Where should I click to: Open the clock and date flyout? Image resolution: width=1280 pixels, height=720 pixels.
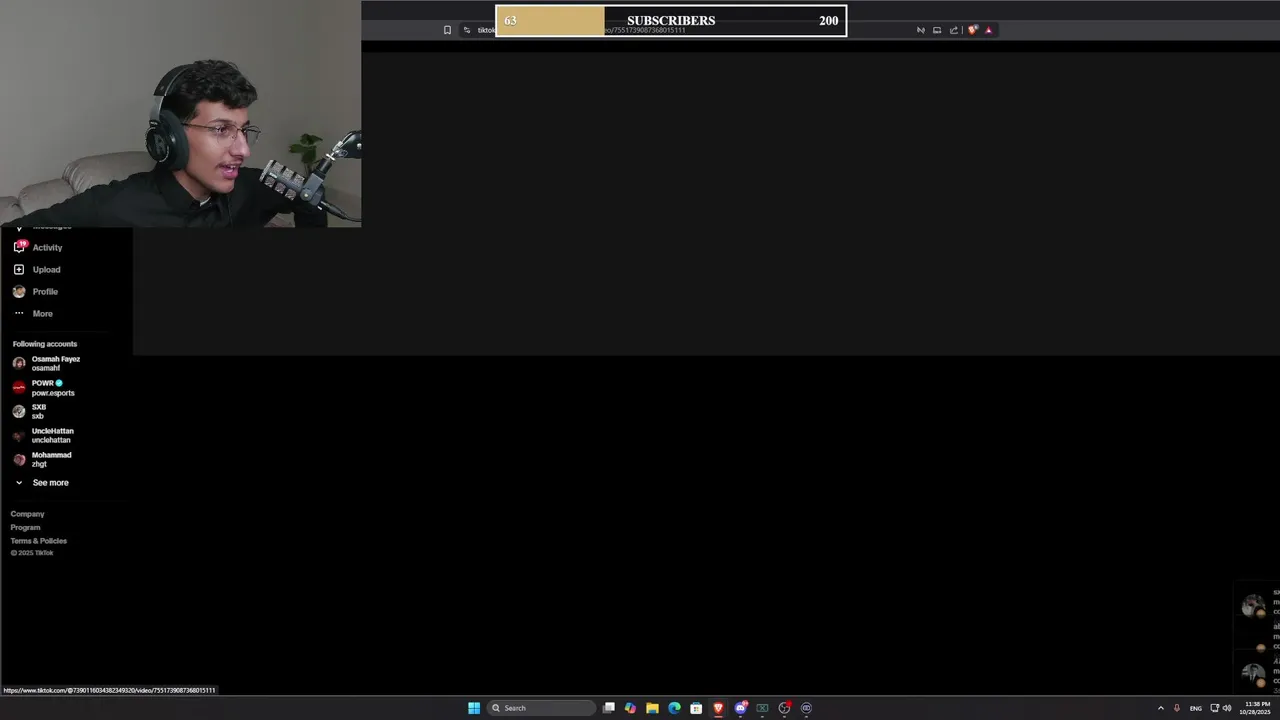tap(1257, 708)
